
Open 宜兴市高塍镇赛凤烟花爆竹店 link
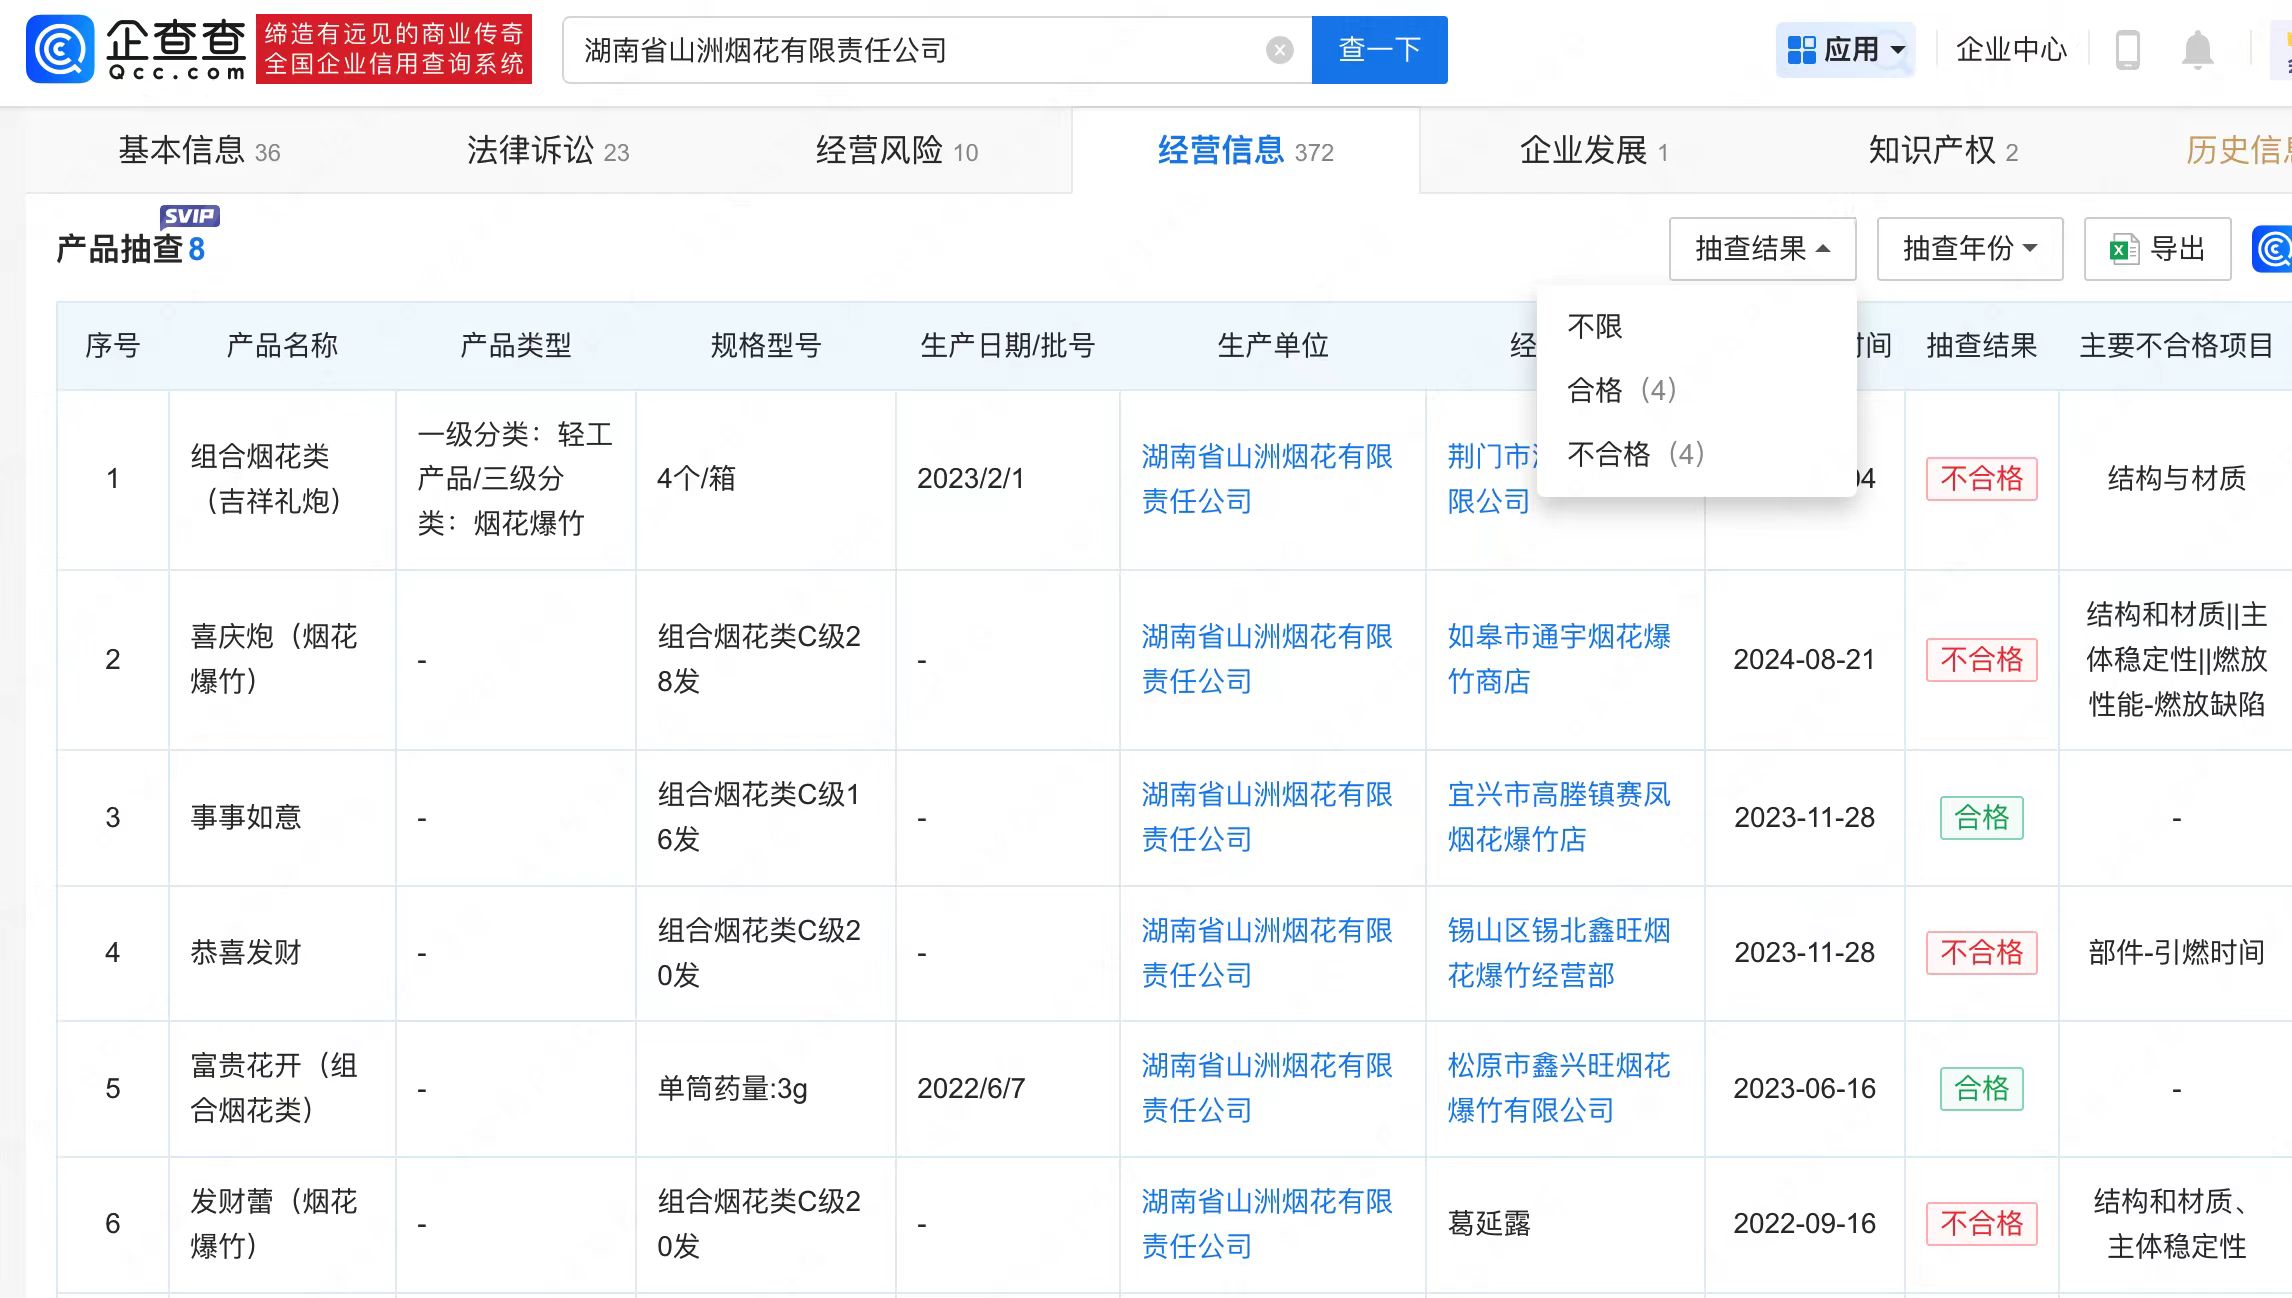pos(1559,817)
